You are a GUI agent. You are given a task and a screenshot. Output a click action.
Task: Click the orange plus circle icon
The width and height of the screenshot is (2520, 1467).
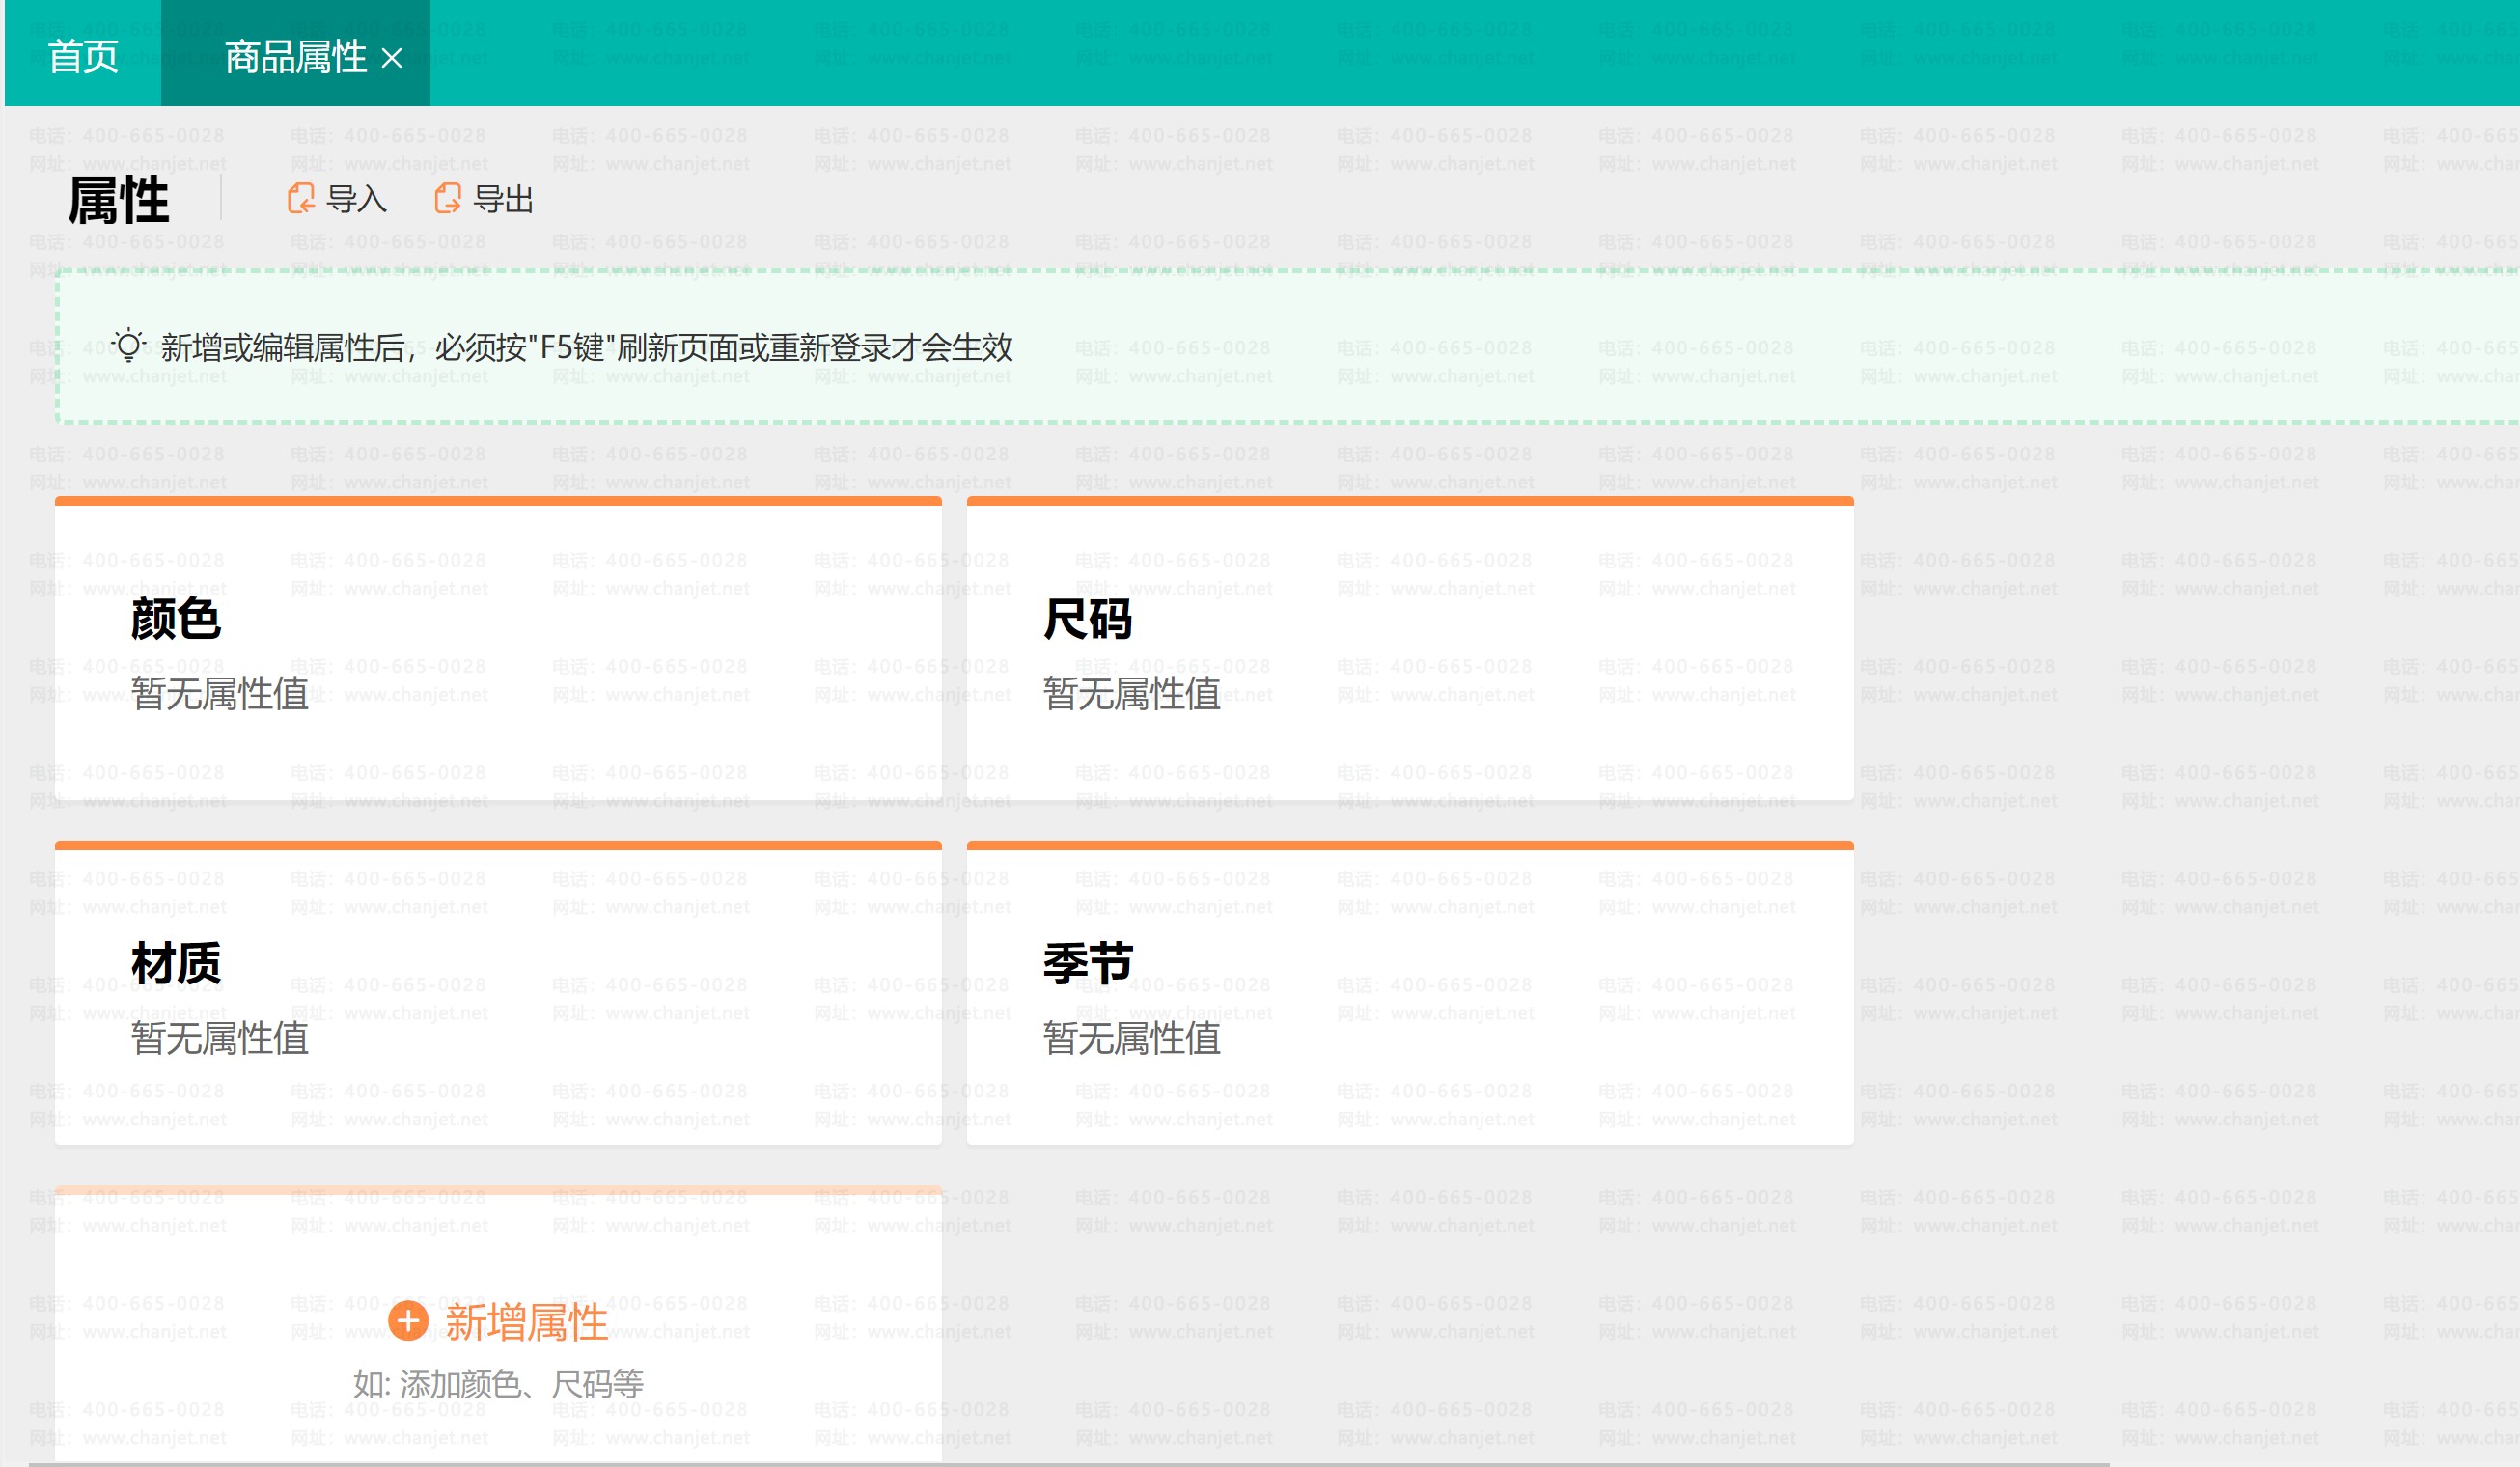point(408,1321)
